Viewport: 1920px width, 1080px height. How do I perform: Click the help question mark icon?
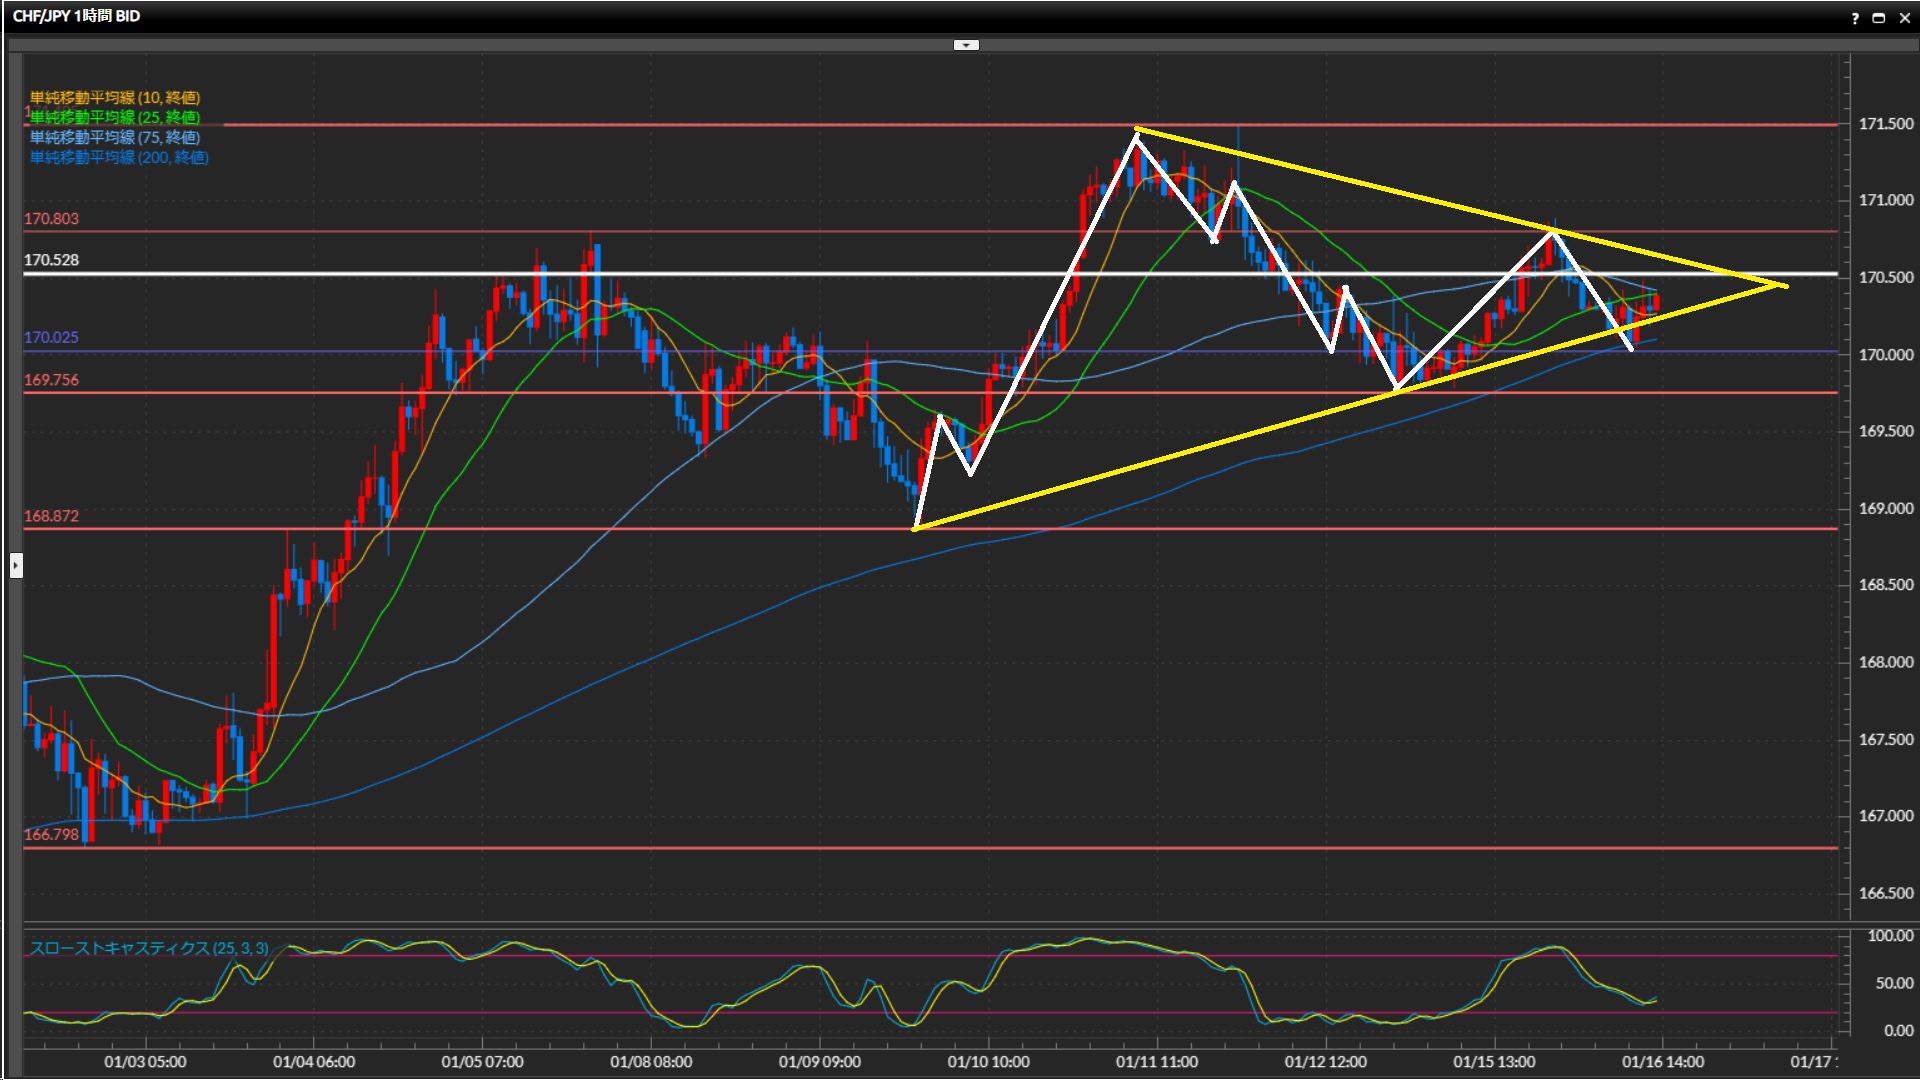point(1855,17)
